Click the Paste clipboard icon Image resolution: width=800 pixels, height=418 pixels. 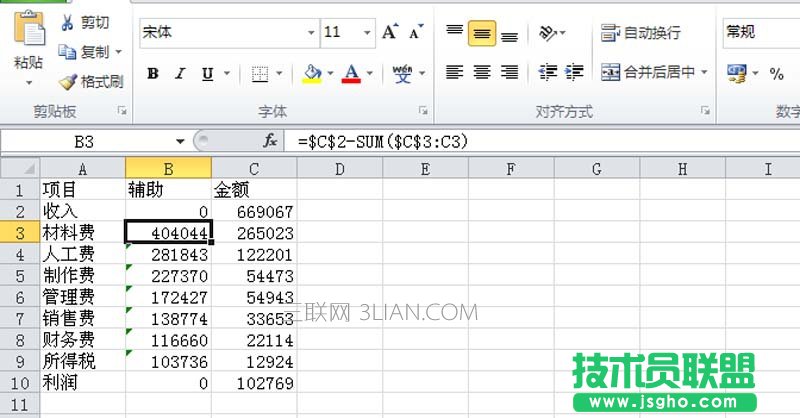pyautogui.click(x=29, y=29)
